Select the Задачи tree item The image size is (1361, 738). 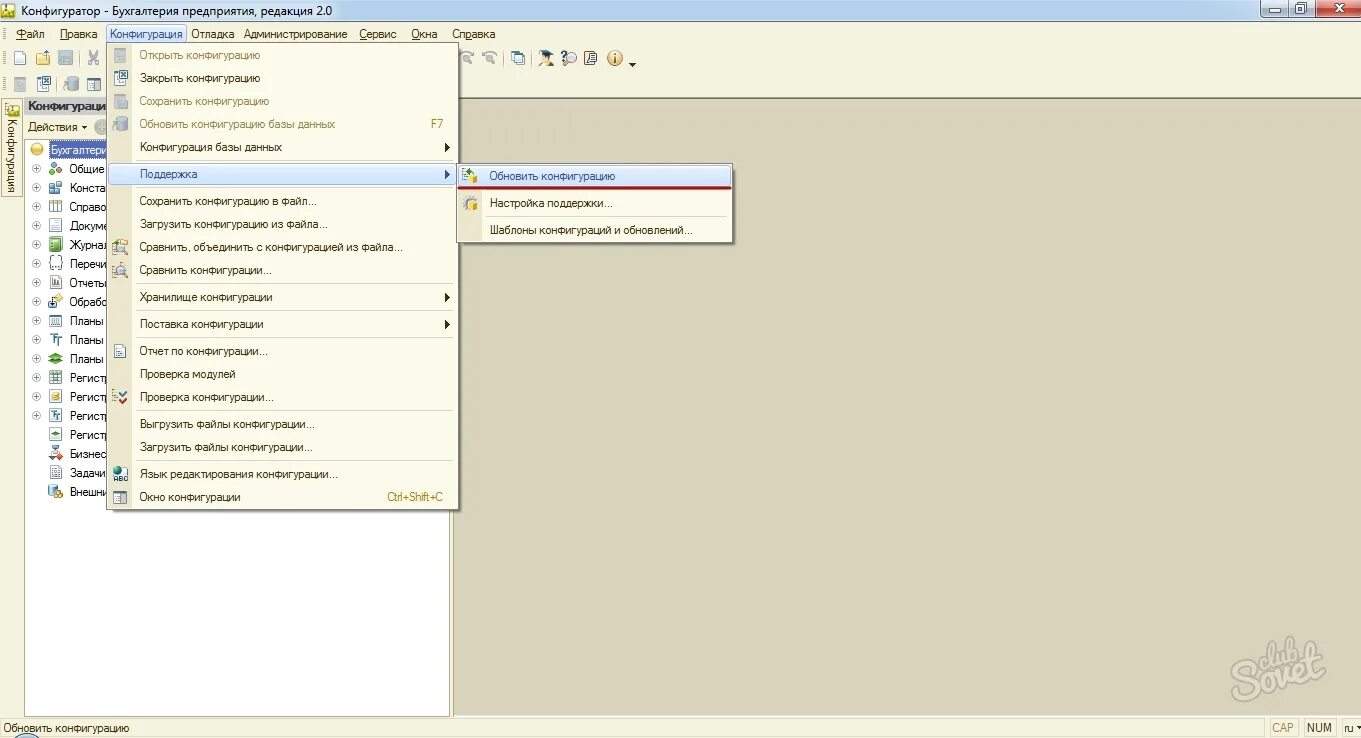click(87, 473)
